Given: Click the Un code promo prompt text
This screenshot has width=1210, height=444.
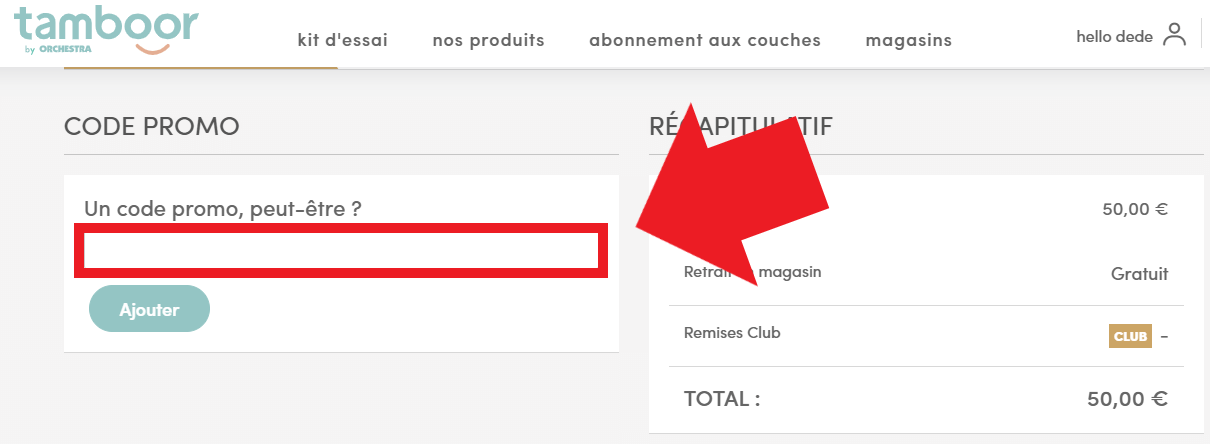Looking at the screenshot, I should point(223,209).
